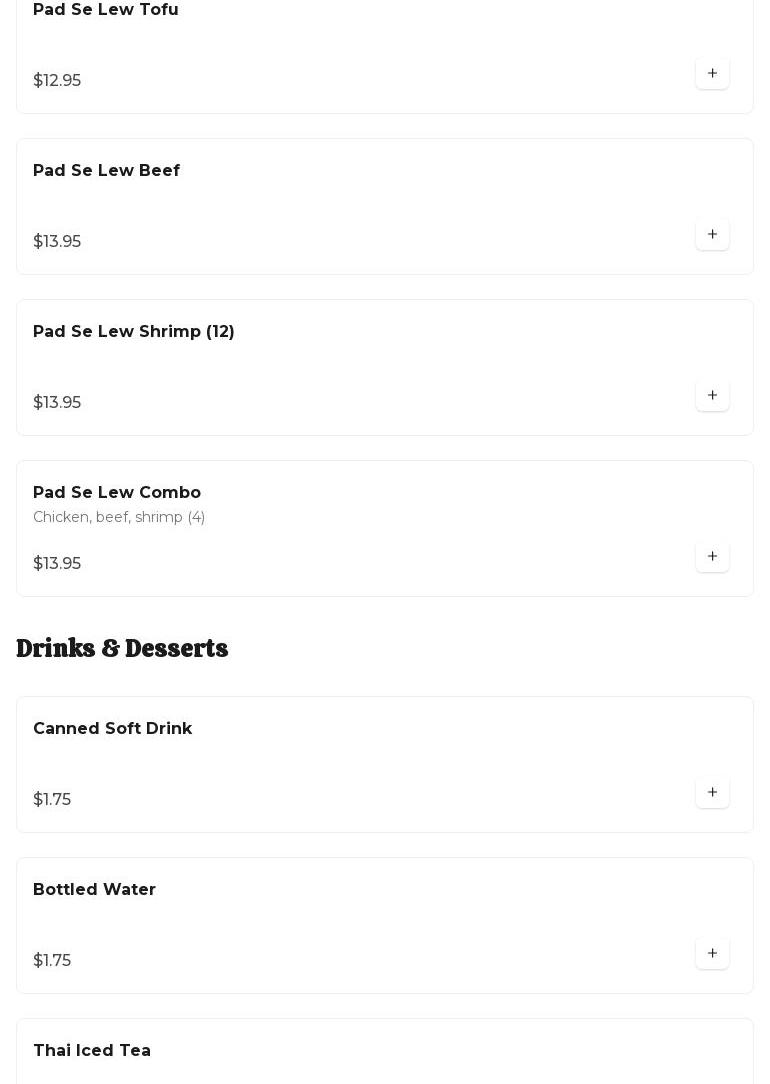Add Canned Soft Drink to order
The width and height of the screenshot is (770, 1084).
[712, 793]
